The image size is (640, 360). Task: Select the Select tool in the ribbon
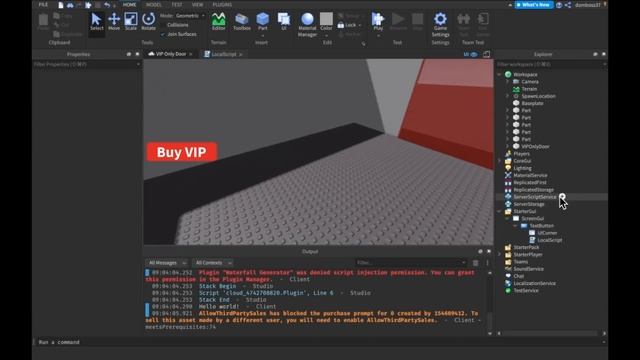[96, 22]
